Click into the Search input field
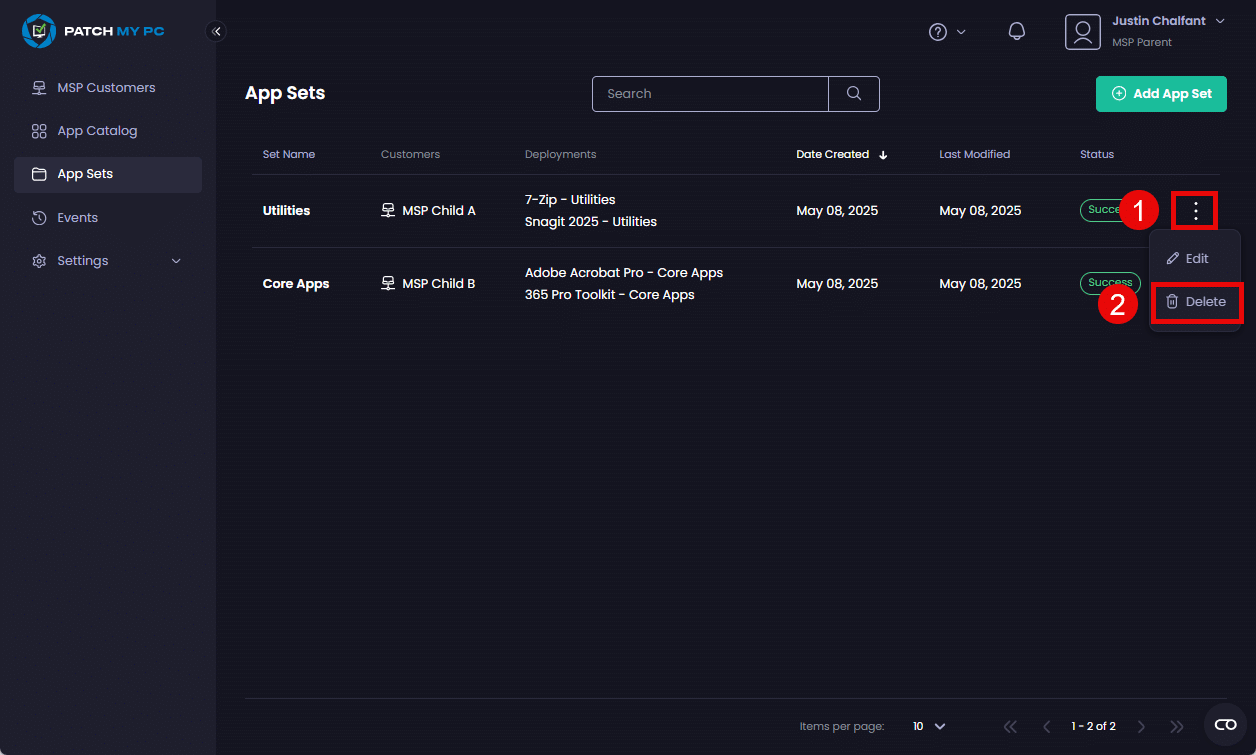The width and height of the screenshot is (1256, 755). [x=710, y=94]
